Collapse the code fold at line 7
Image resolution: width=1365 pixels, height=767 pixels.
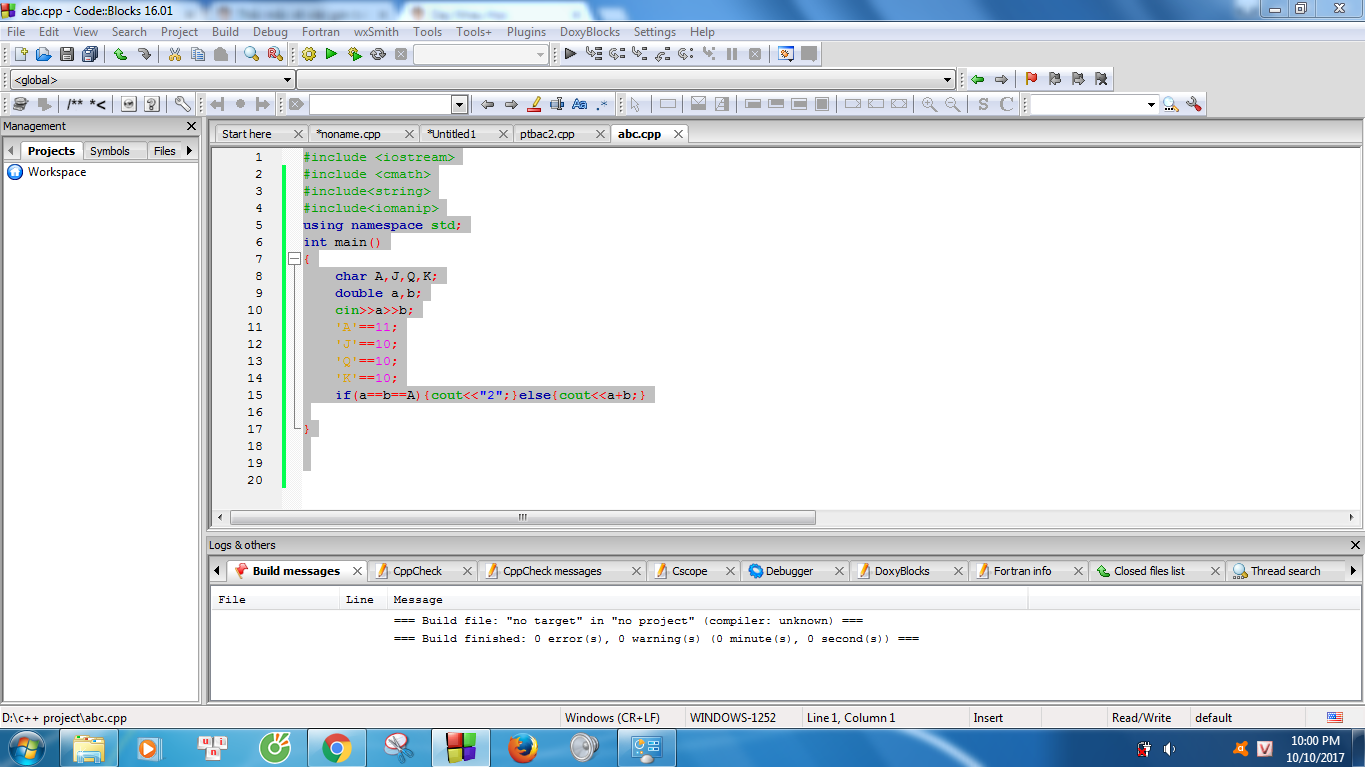[294, 259]
